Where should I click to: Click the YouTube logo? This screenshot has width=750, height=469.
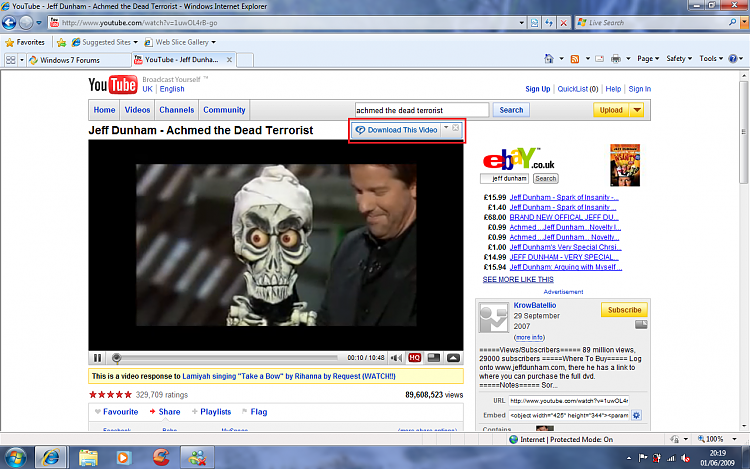pos(113,85)
